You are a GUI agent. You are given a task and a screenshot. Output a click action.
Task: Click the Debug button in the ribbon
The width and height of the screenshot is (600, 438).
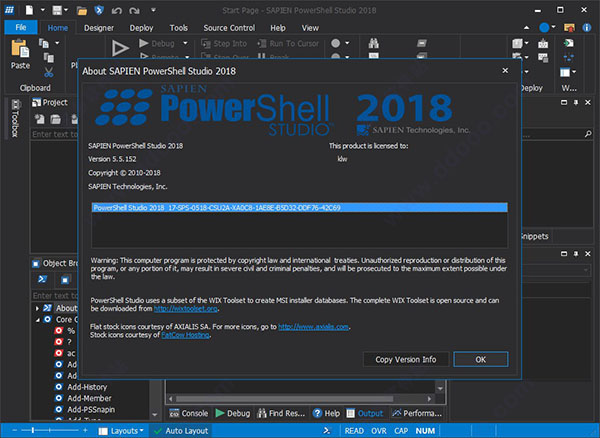coord(157,44)
